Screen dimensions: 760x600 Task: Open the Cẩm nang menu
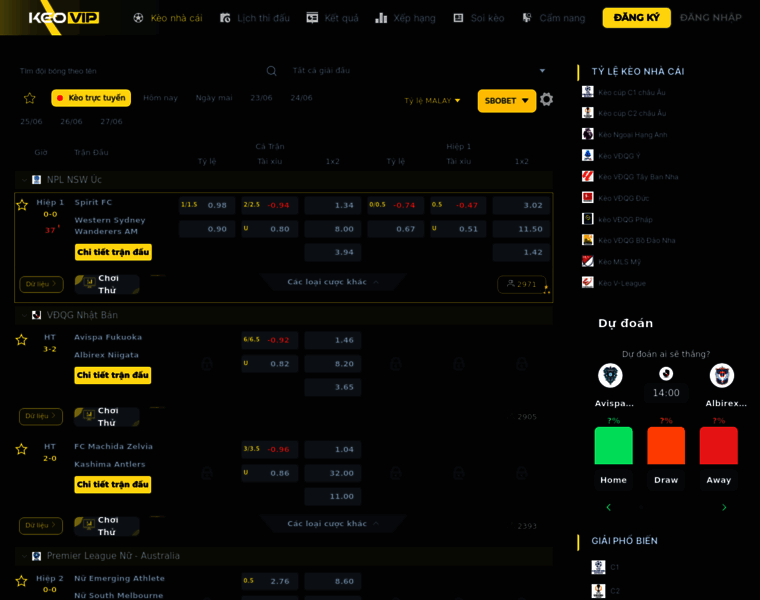coord(554,18)
